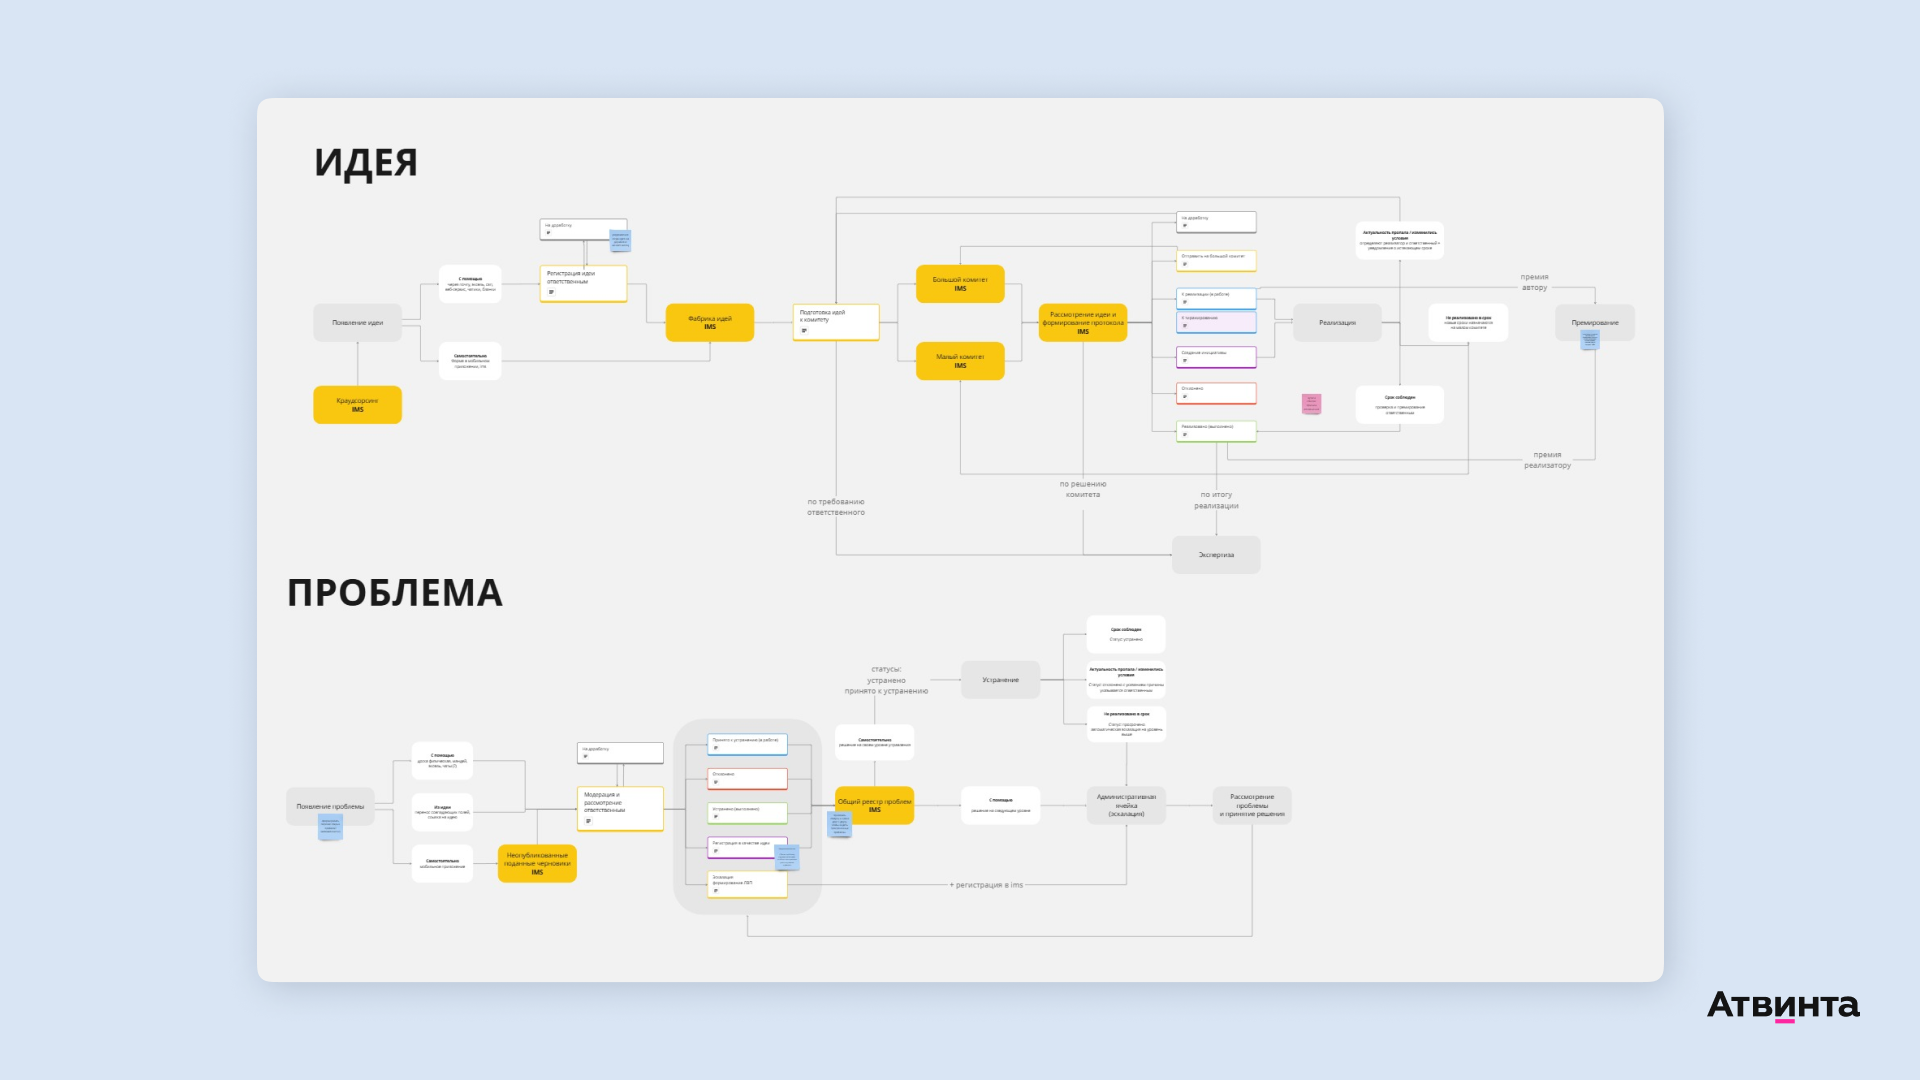Screen dimensions: 1920x1080
Task: Select the Реализация node
Action: [x=1337, y=323]
